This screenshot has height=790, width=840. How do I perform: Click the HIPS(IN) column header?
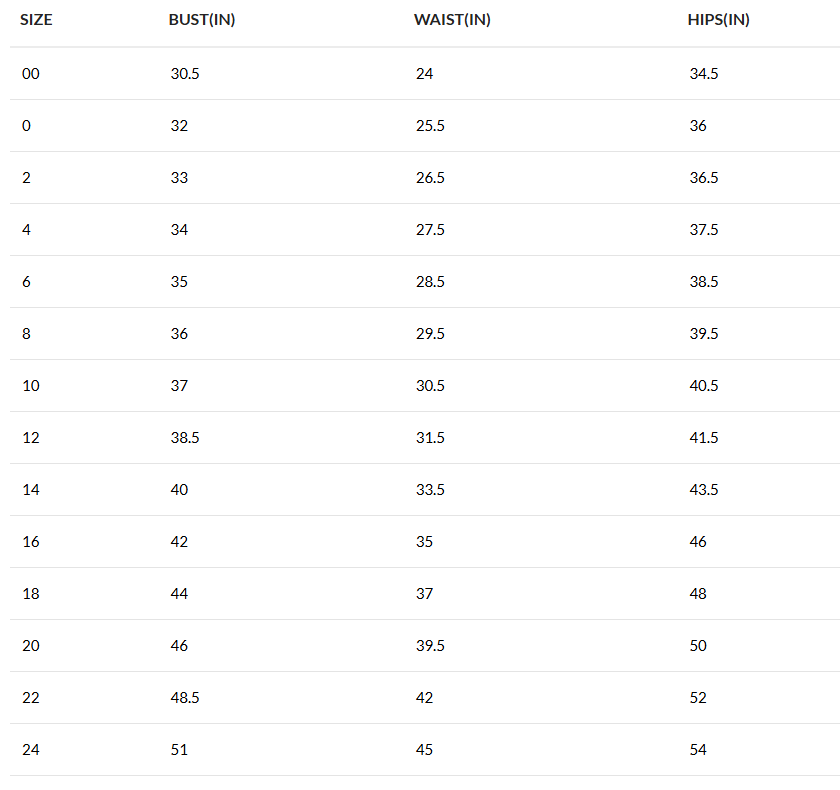tap(721, 20)
